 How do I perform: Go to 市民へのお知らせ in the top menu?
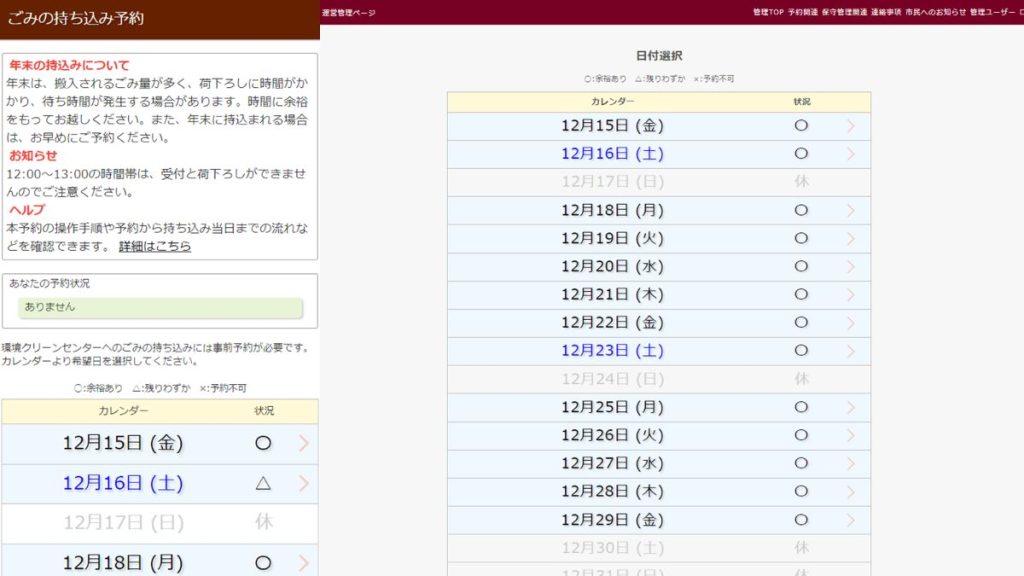[935, 12]
